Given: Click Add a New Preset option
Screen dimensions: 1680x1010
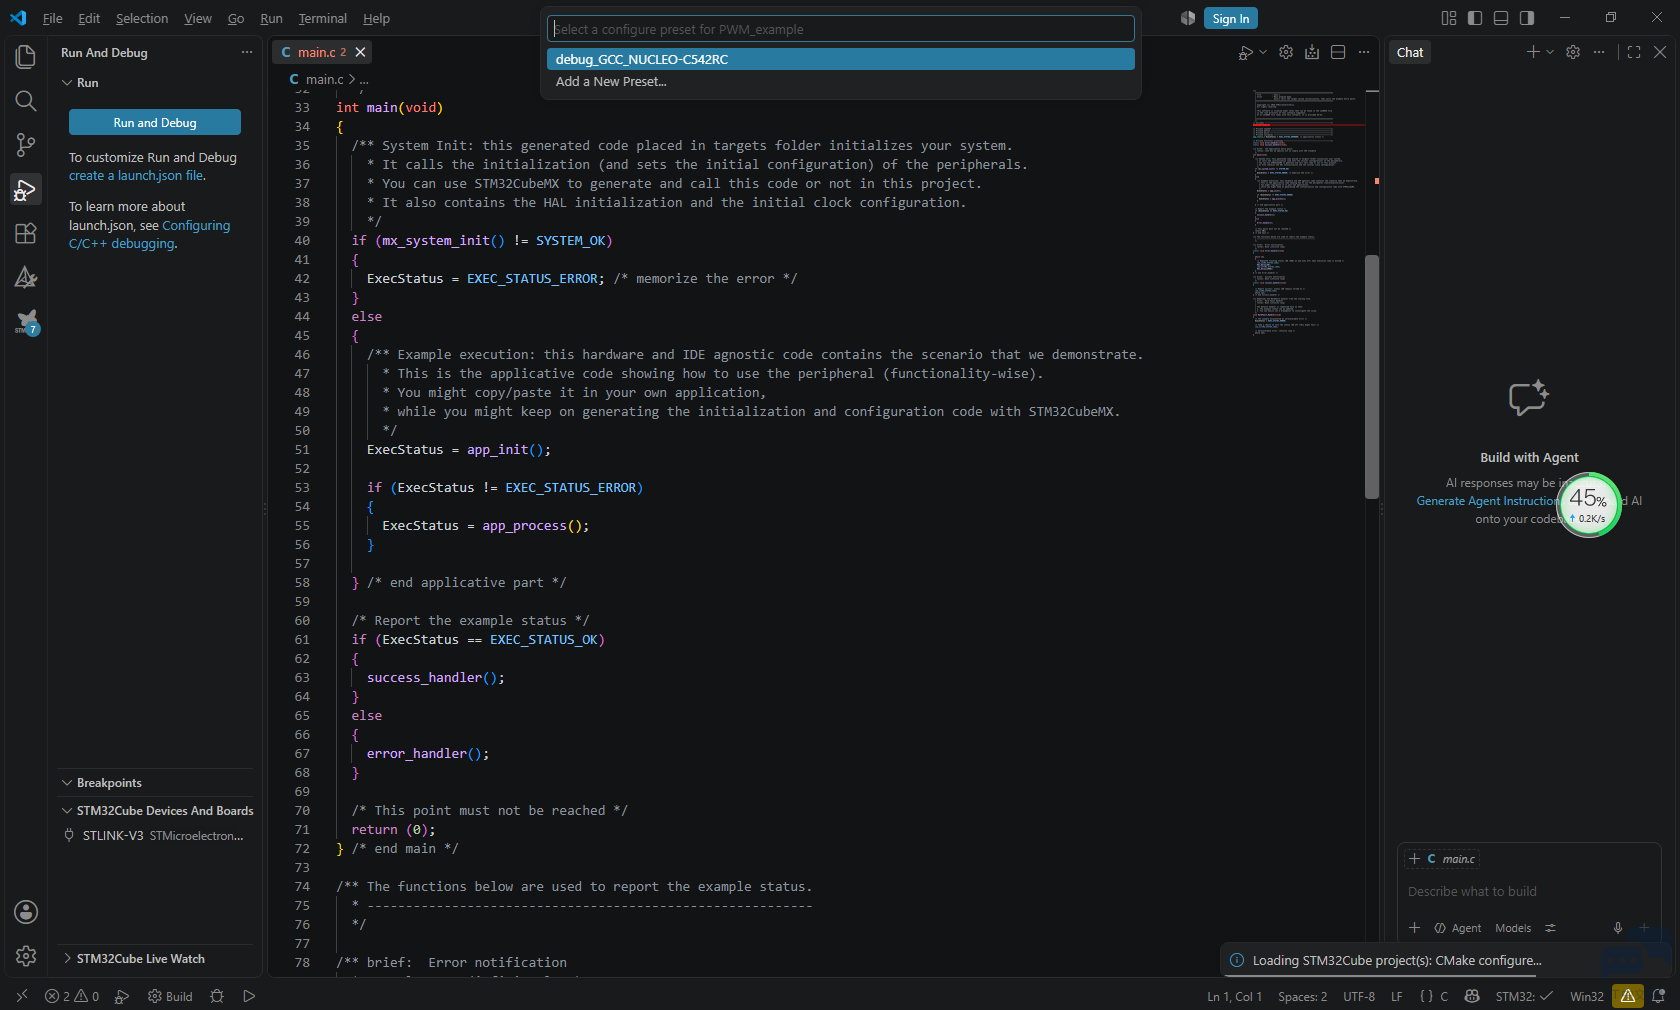Looking at the screenshot, I should [x=841, y=82].
